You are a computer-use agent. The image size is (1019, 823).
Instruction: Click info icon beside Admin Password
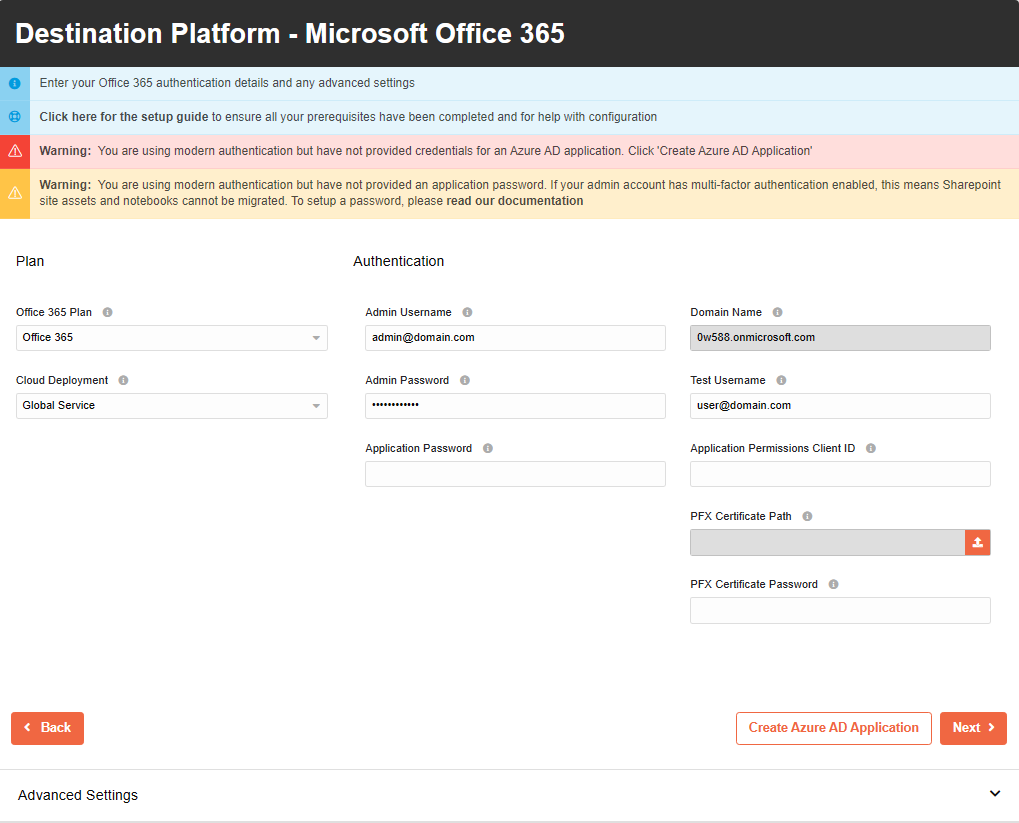coord(465,380)
